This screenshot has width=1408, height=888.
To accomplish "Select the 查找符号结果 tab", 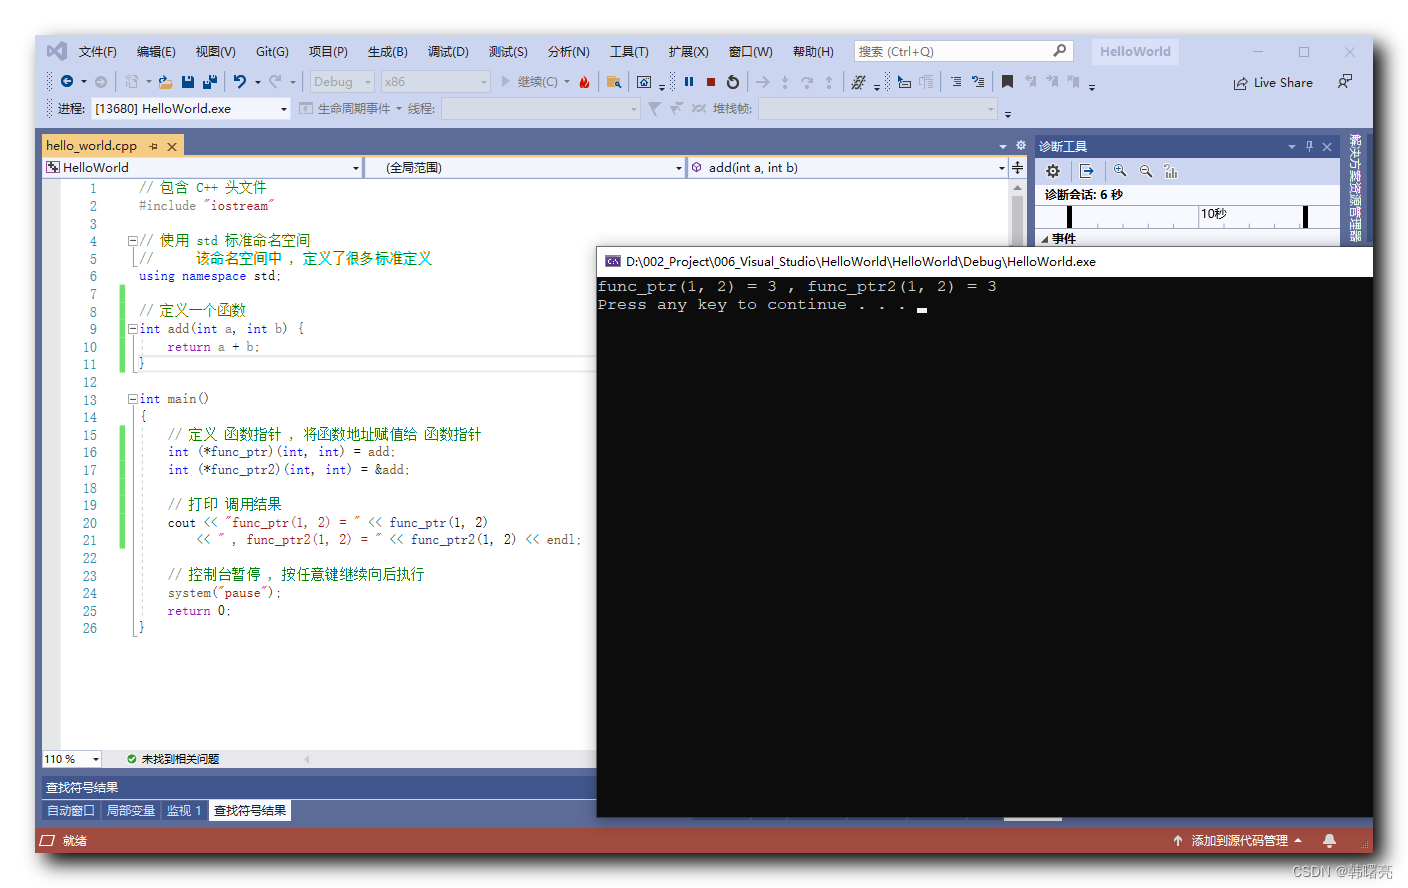I will 250,811.
